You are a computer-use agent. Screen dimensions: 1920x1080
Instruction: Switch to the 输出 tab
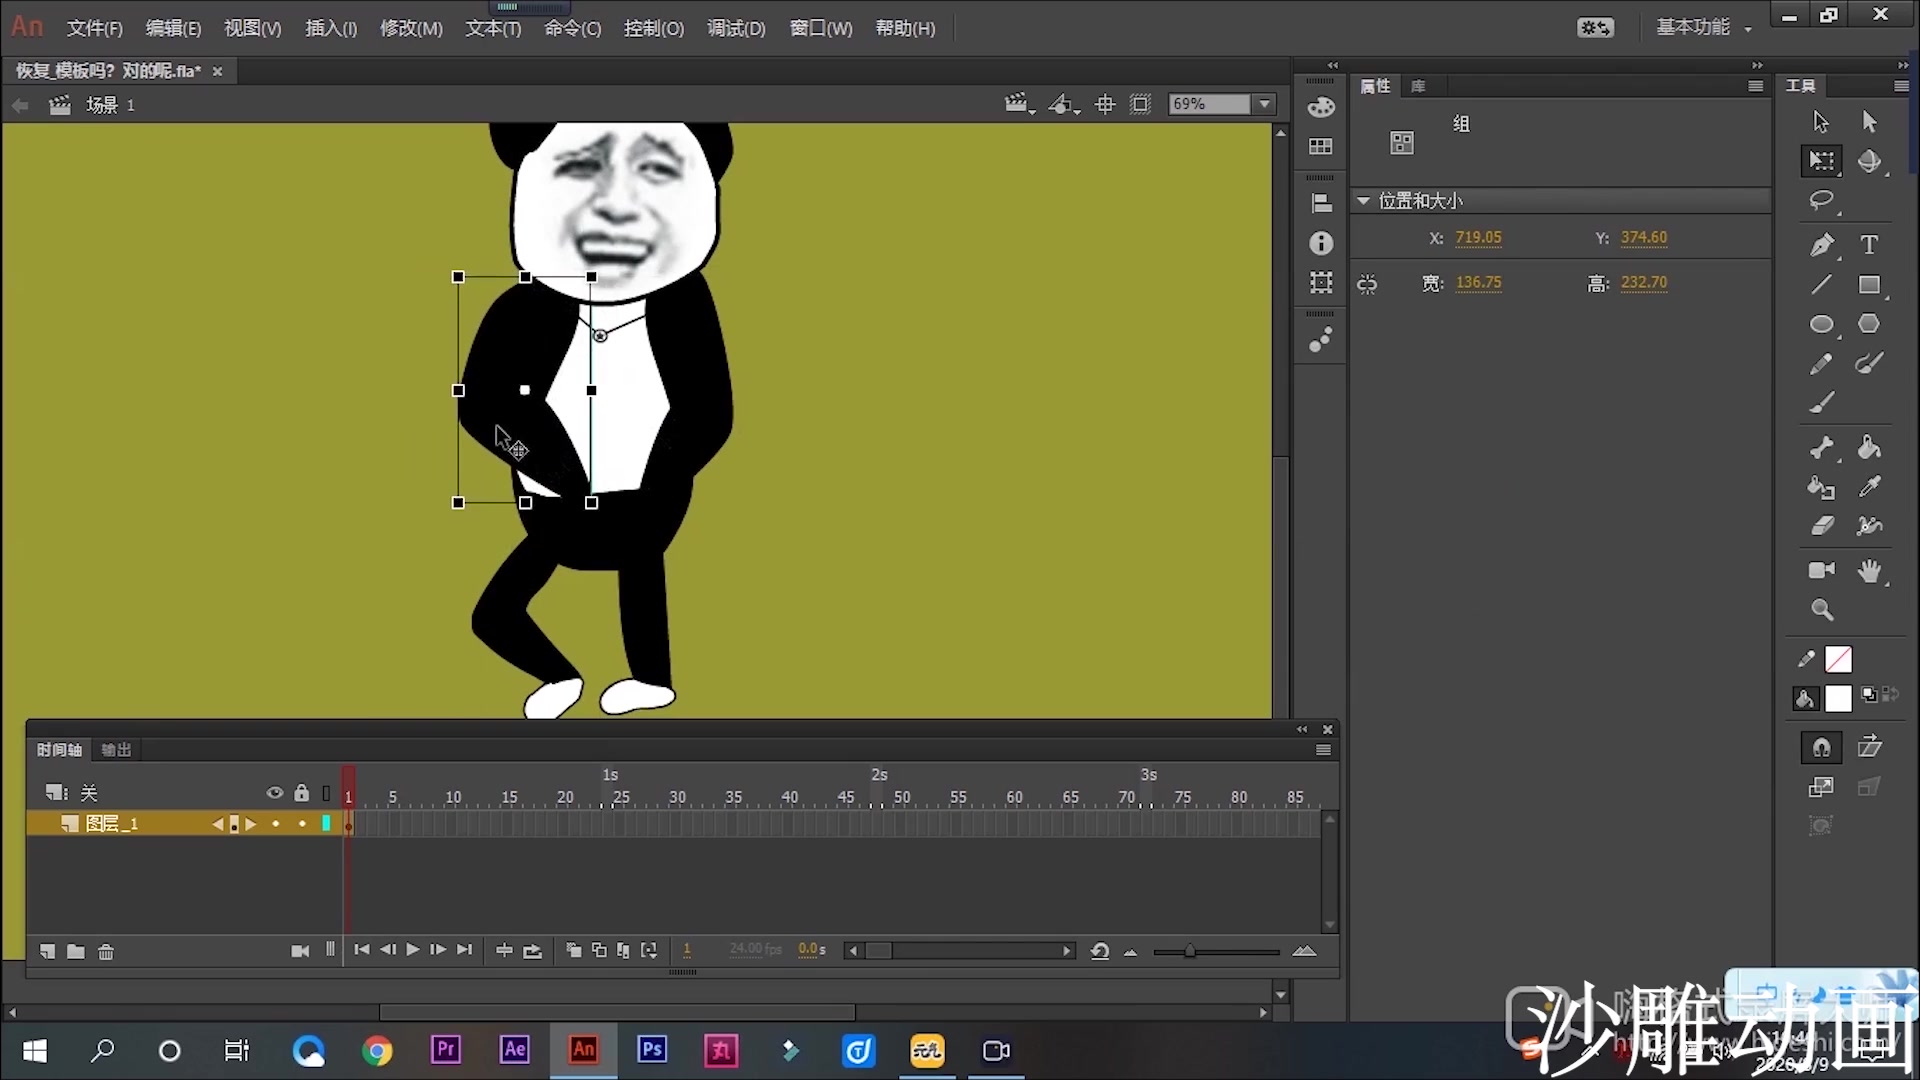pos(116,750)
